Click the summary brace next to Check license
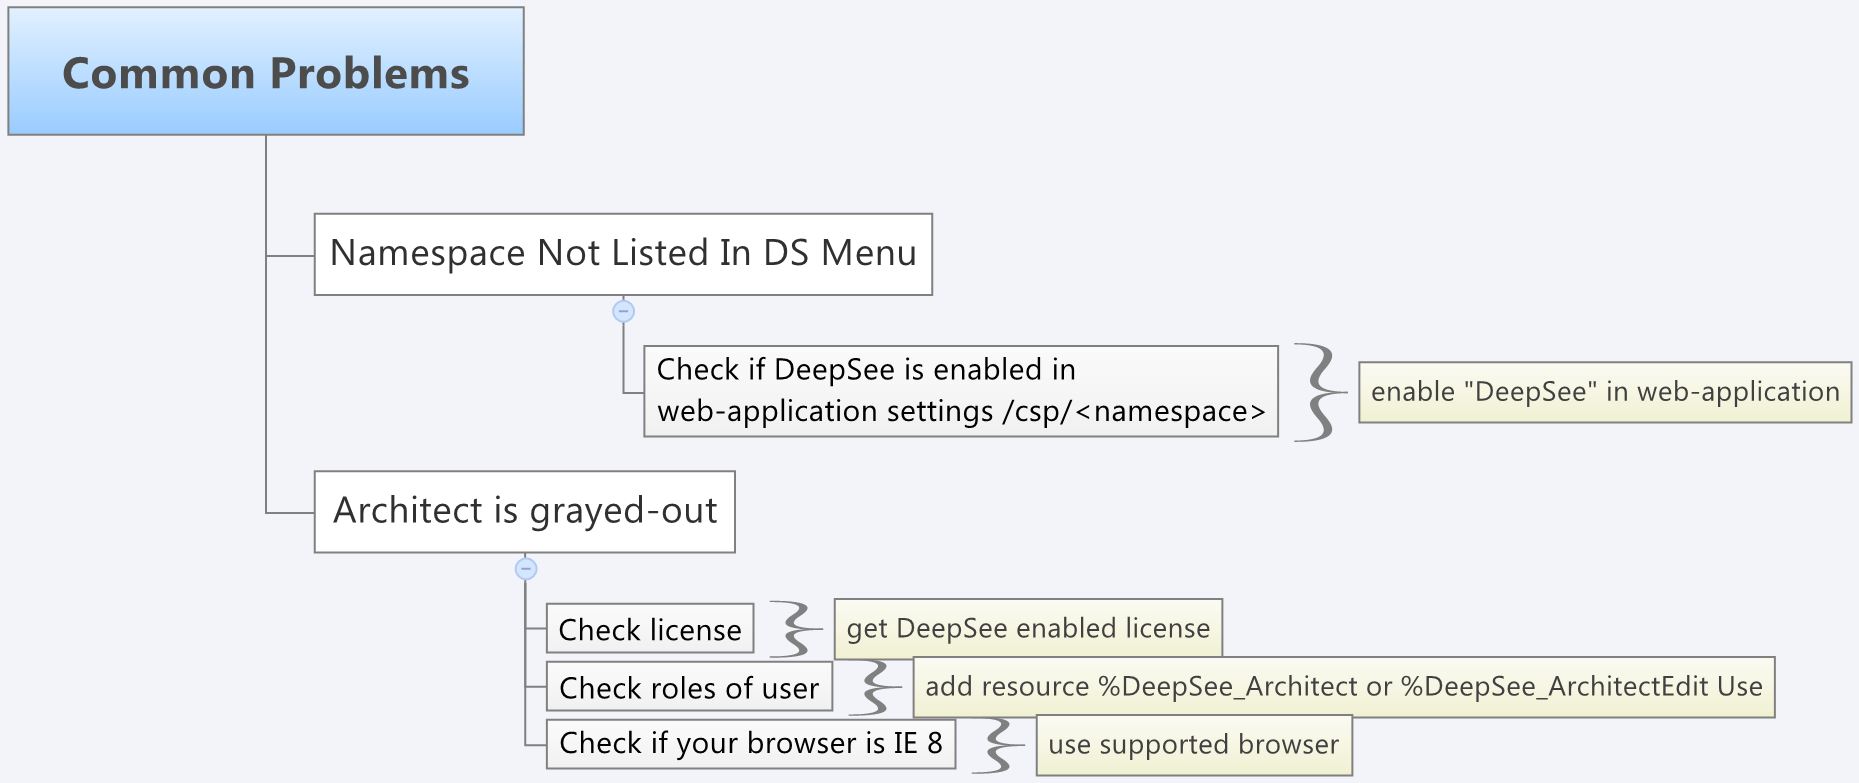 (x=796, y=629)
